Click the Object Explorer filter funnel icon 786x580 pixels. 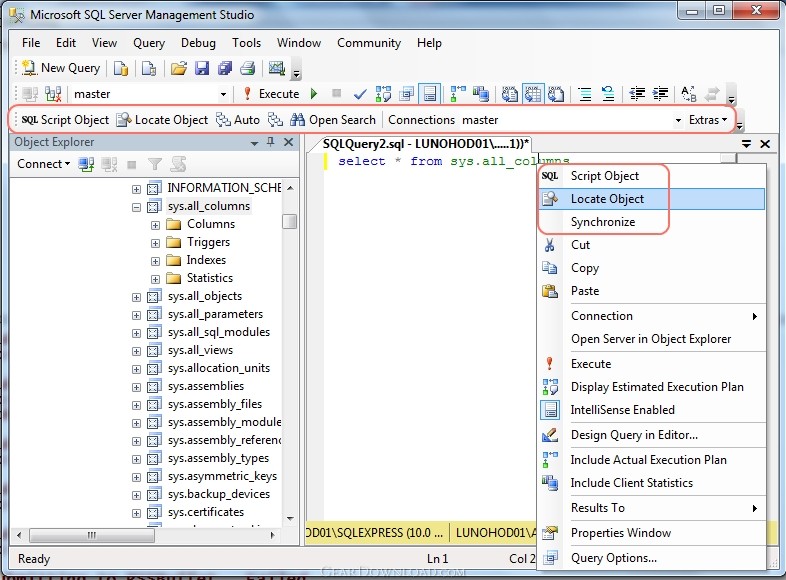coord(155,164)
